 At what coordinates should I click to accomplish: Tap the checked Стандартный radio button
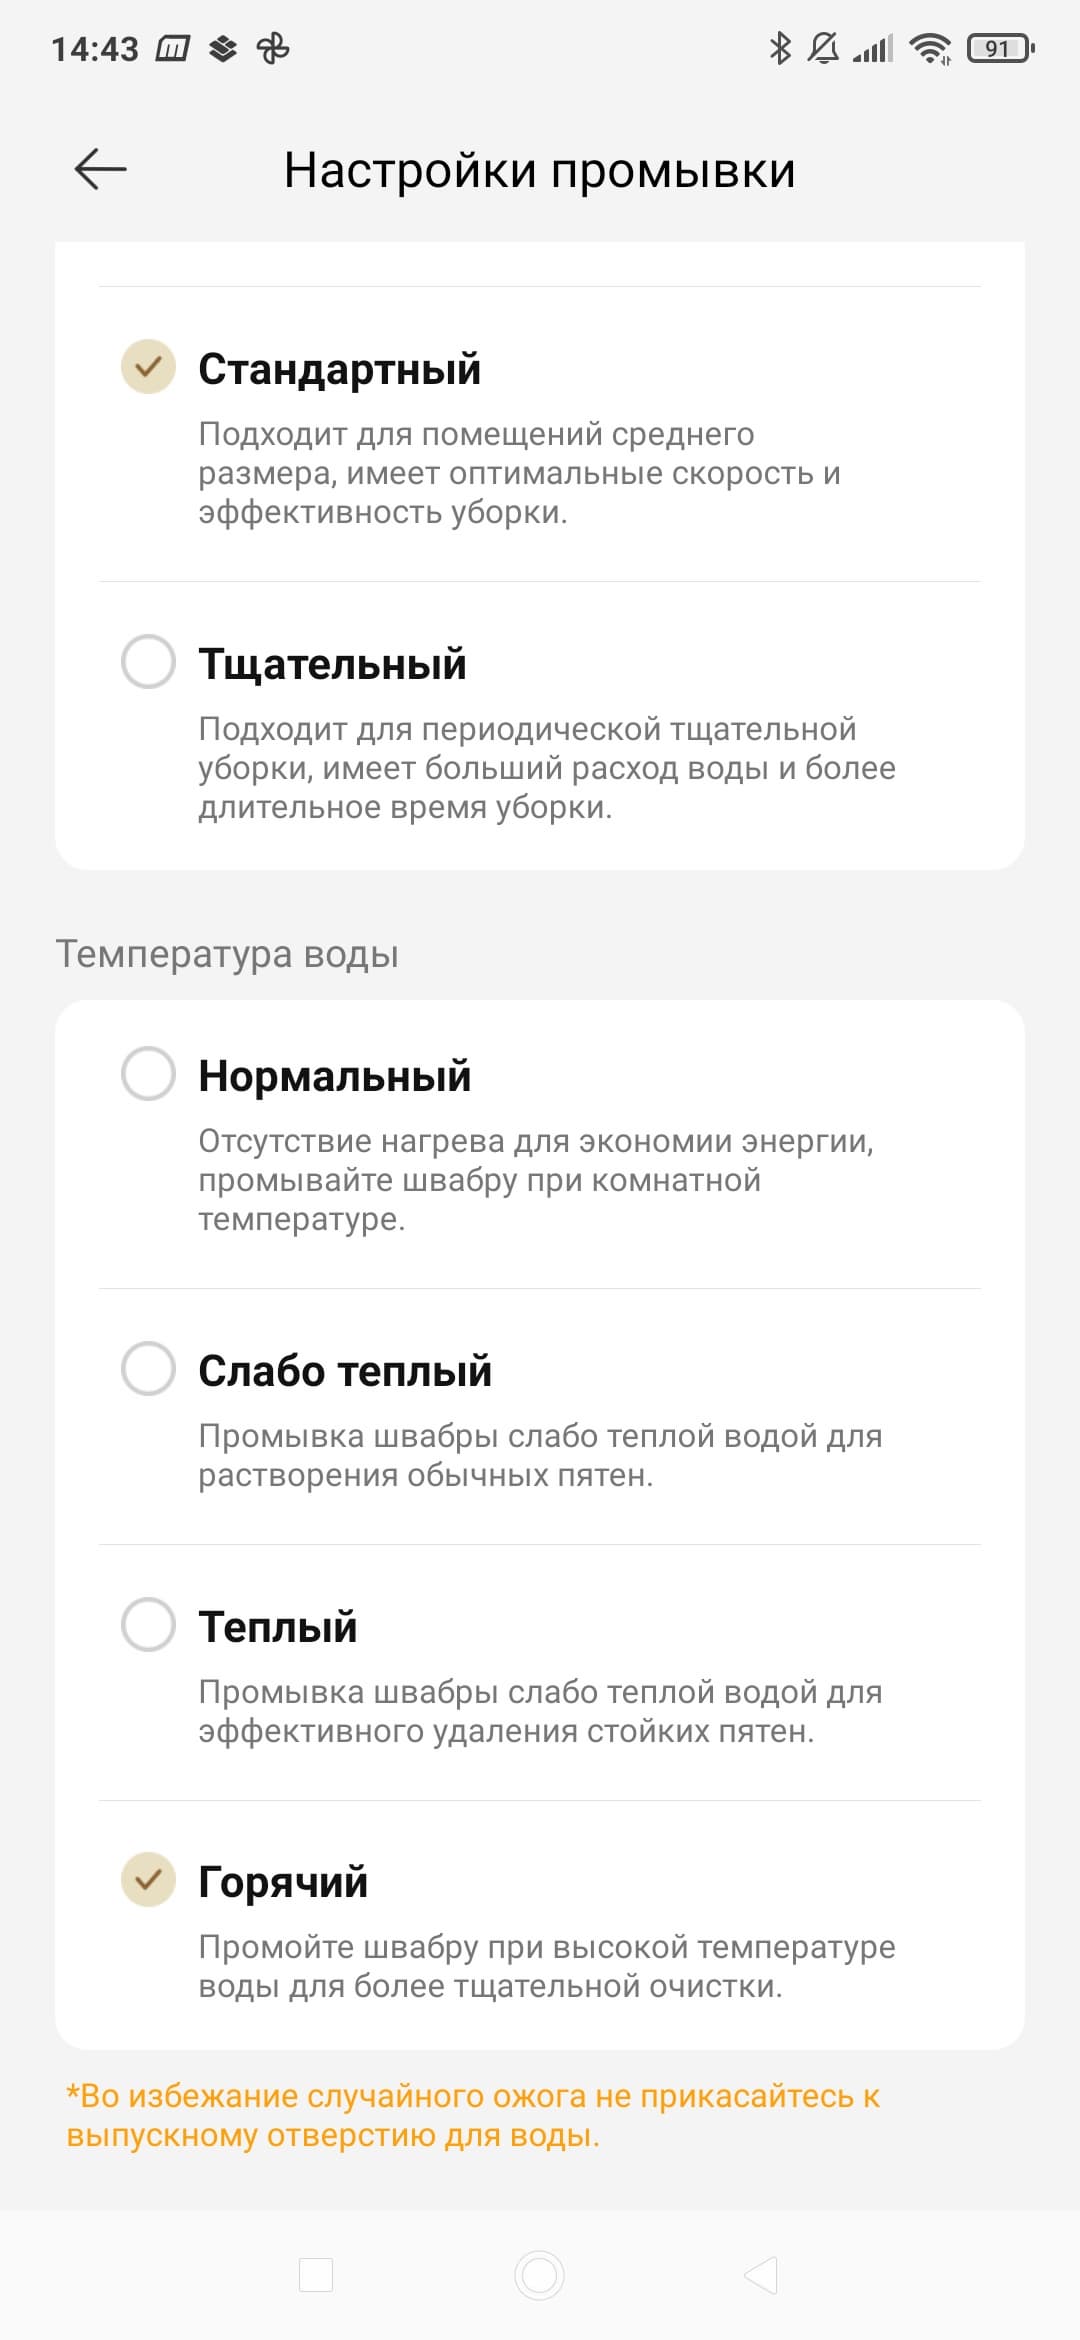148,366
